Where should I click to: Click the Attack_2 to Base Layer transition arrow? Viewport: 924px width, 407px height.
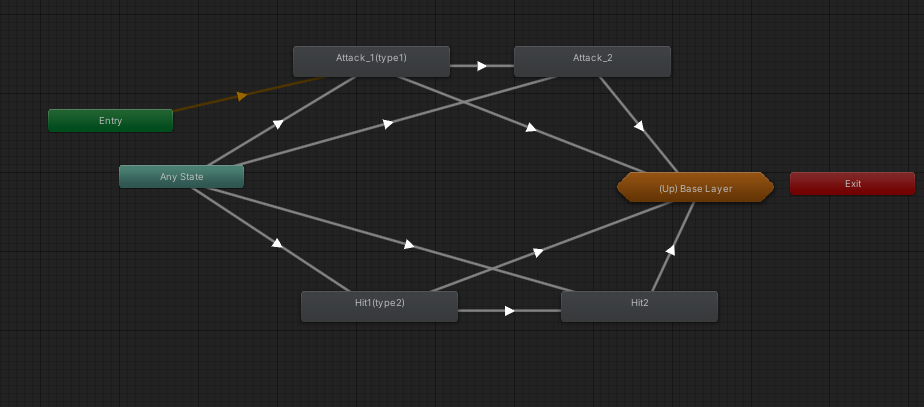[x=638, y=125]
